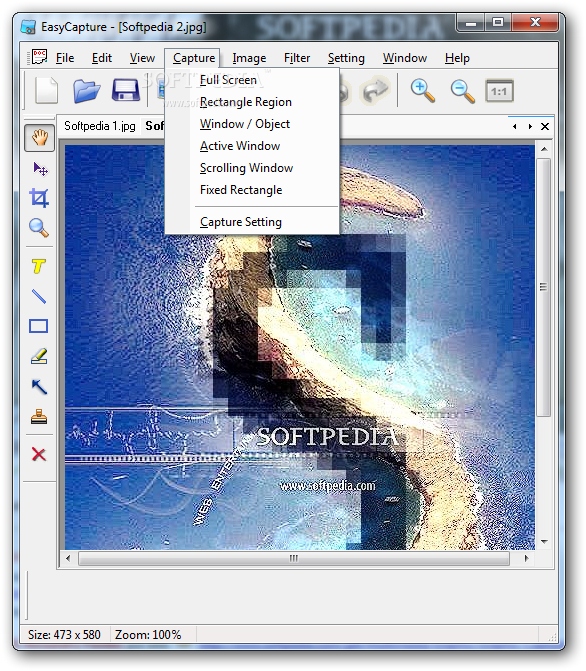The height and width of the screenshot is (671, 586).
Task: Open the Help menu
Action: (x=457, y=58)
